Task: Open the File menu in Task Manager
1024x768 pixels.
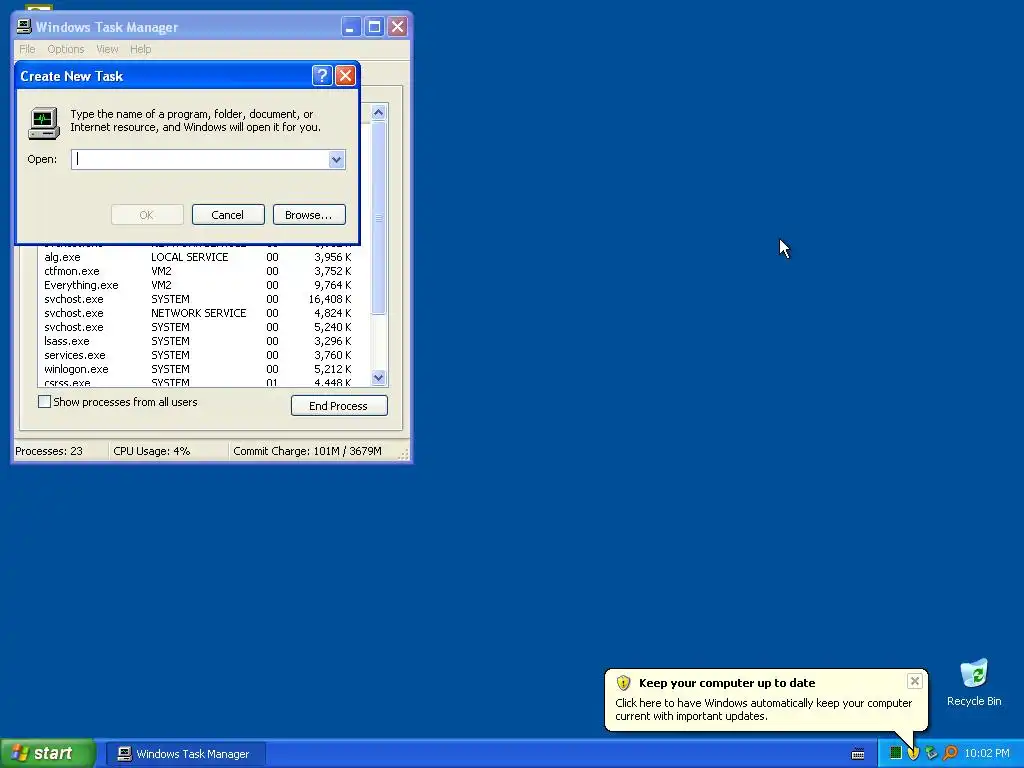Action: coord(27,49)
